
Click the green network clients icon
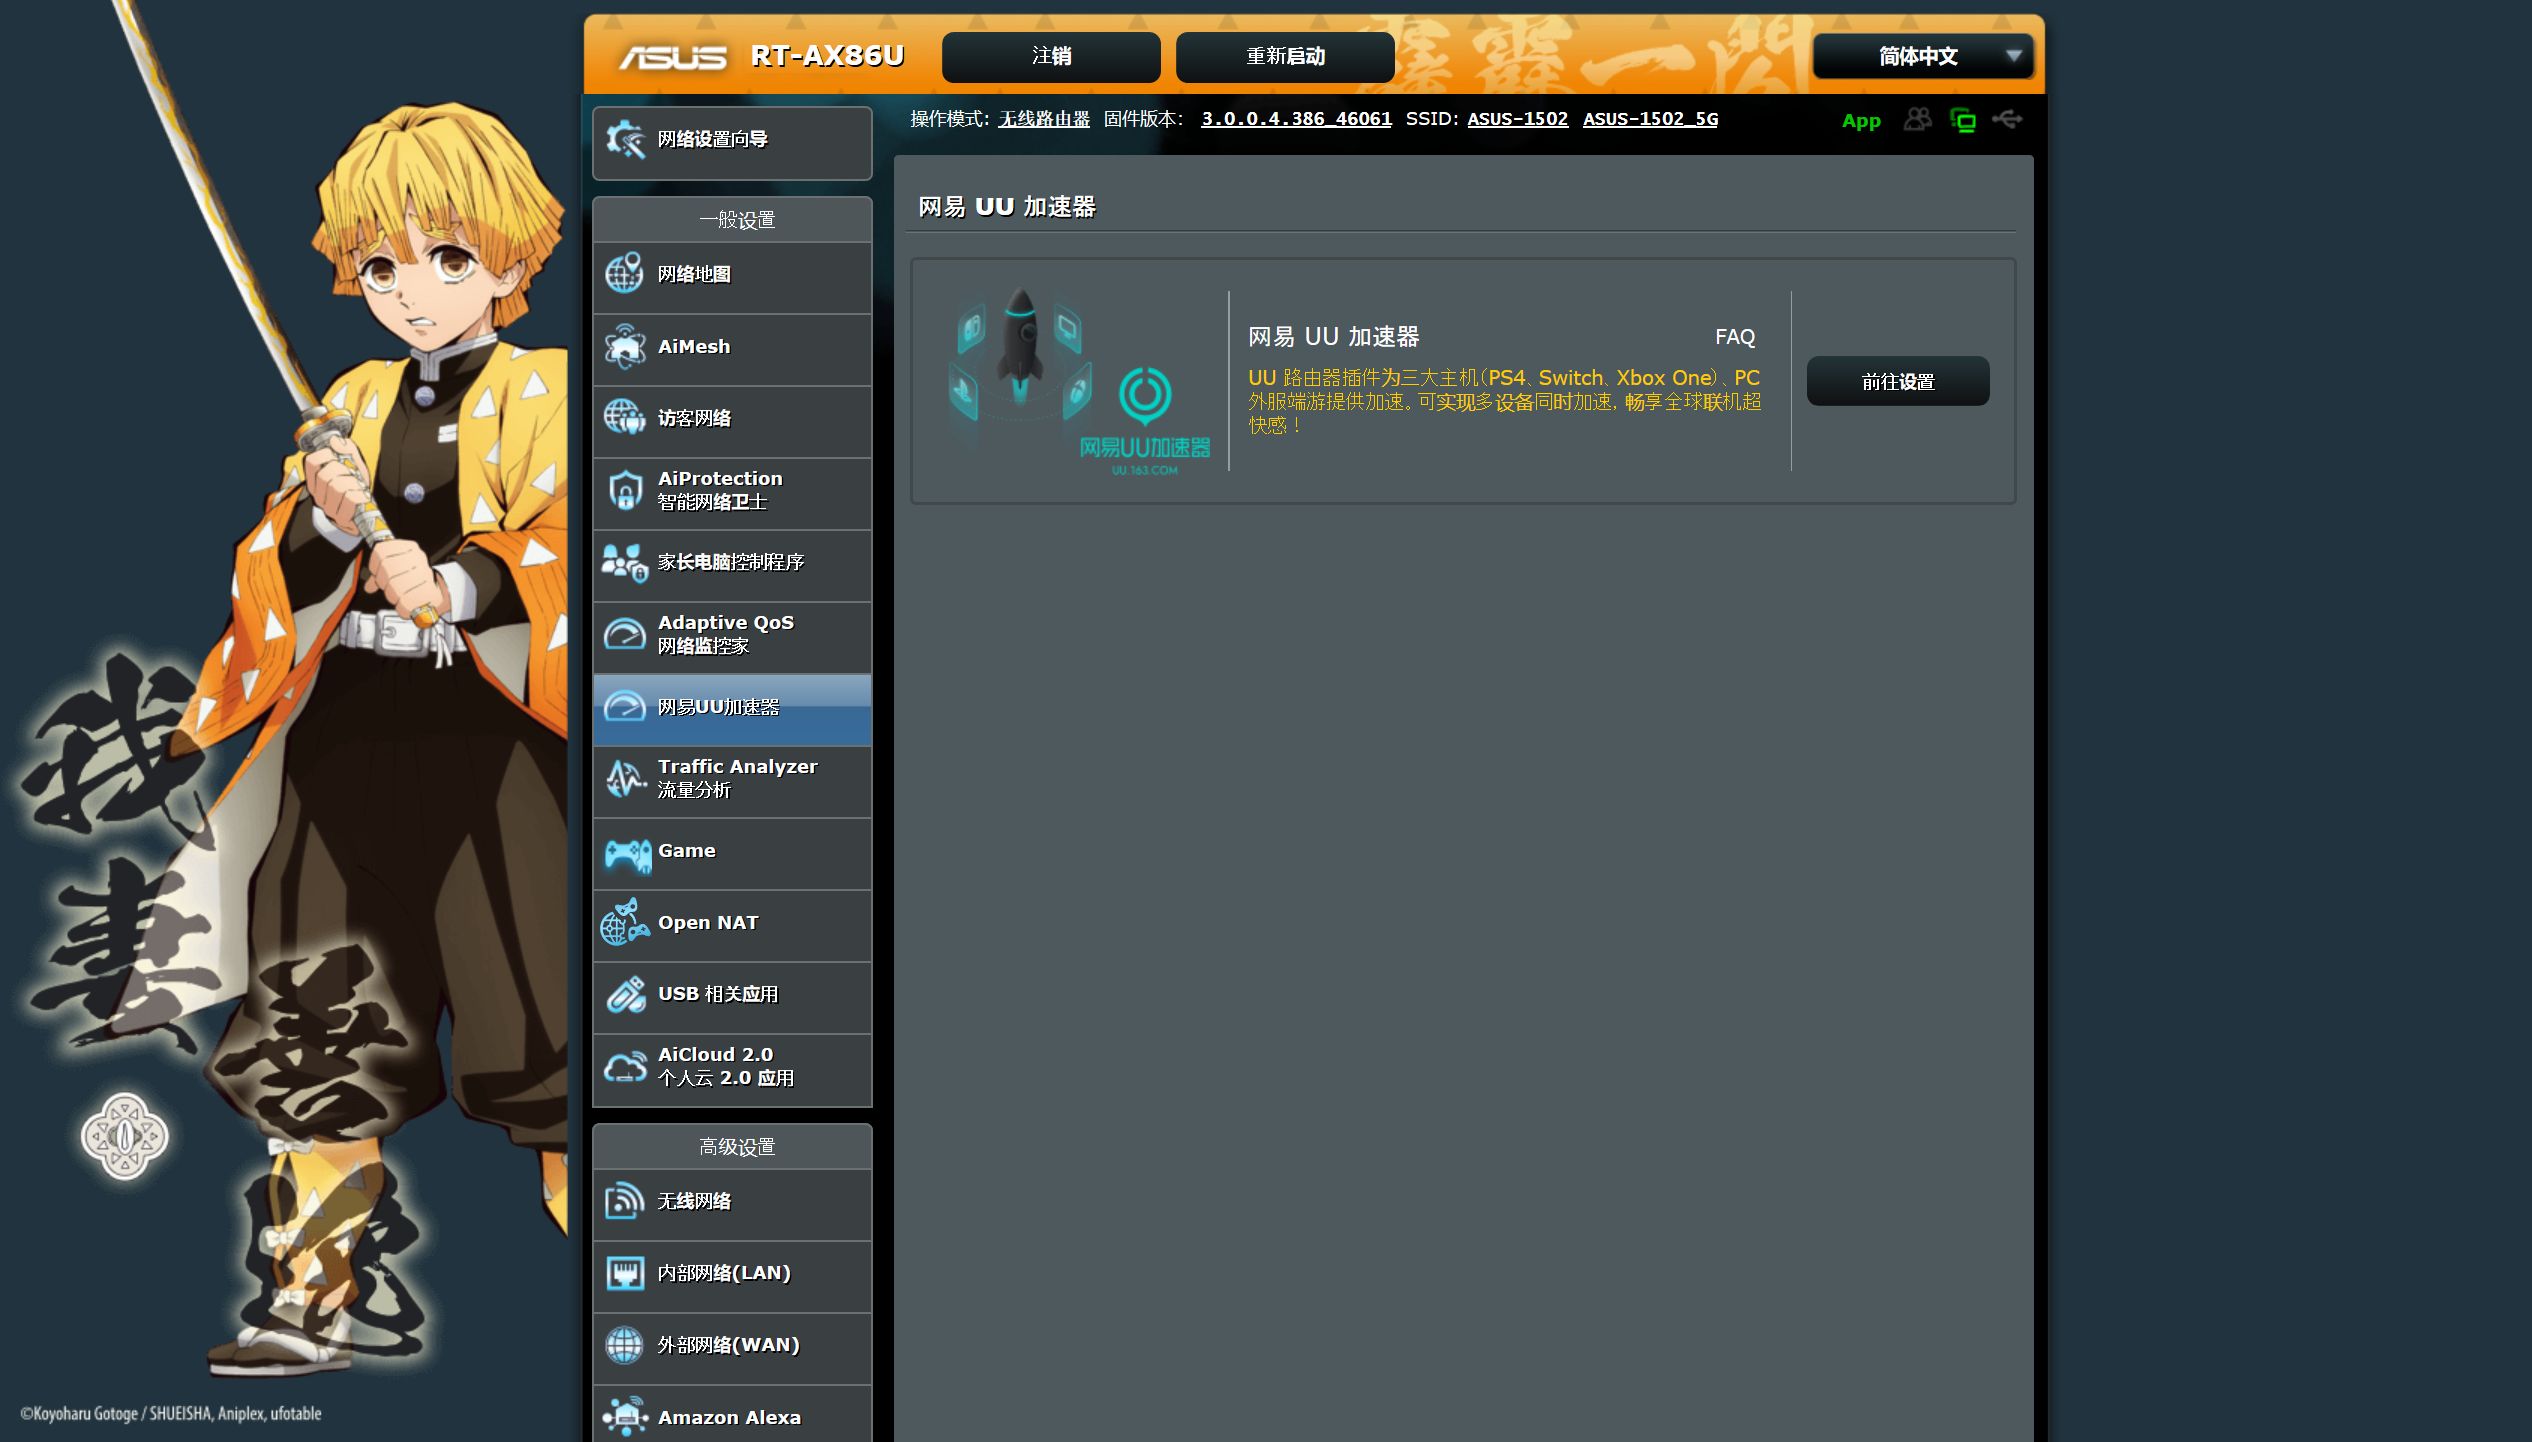click(x=1963, y=120)
